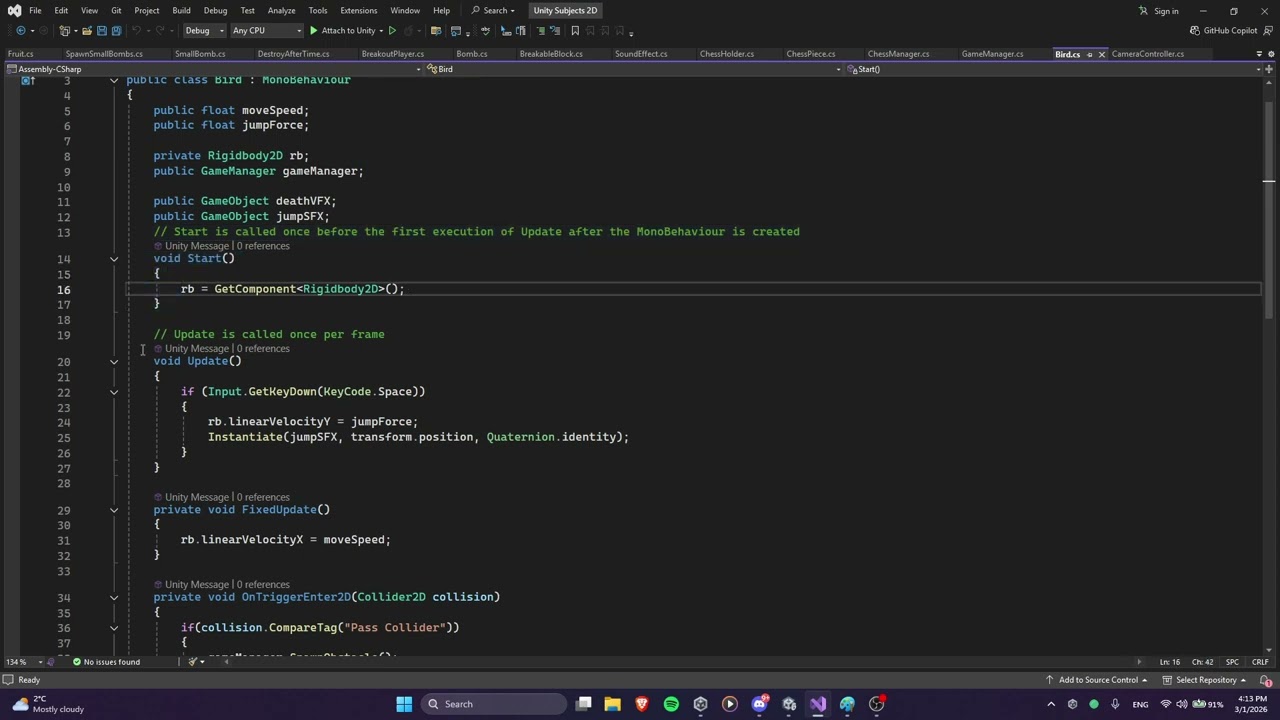Click the Comment Out Selection icon
The height and width of the screenshot is (720, 1280).
(540, 30)
